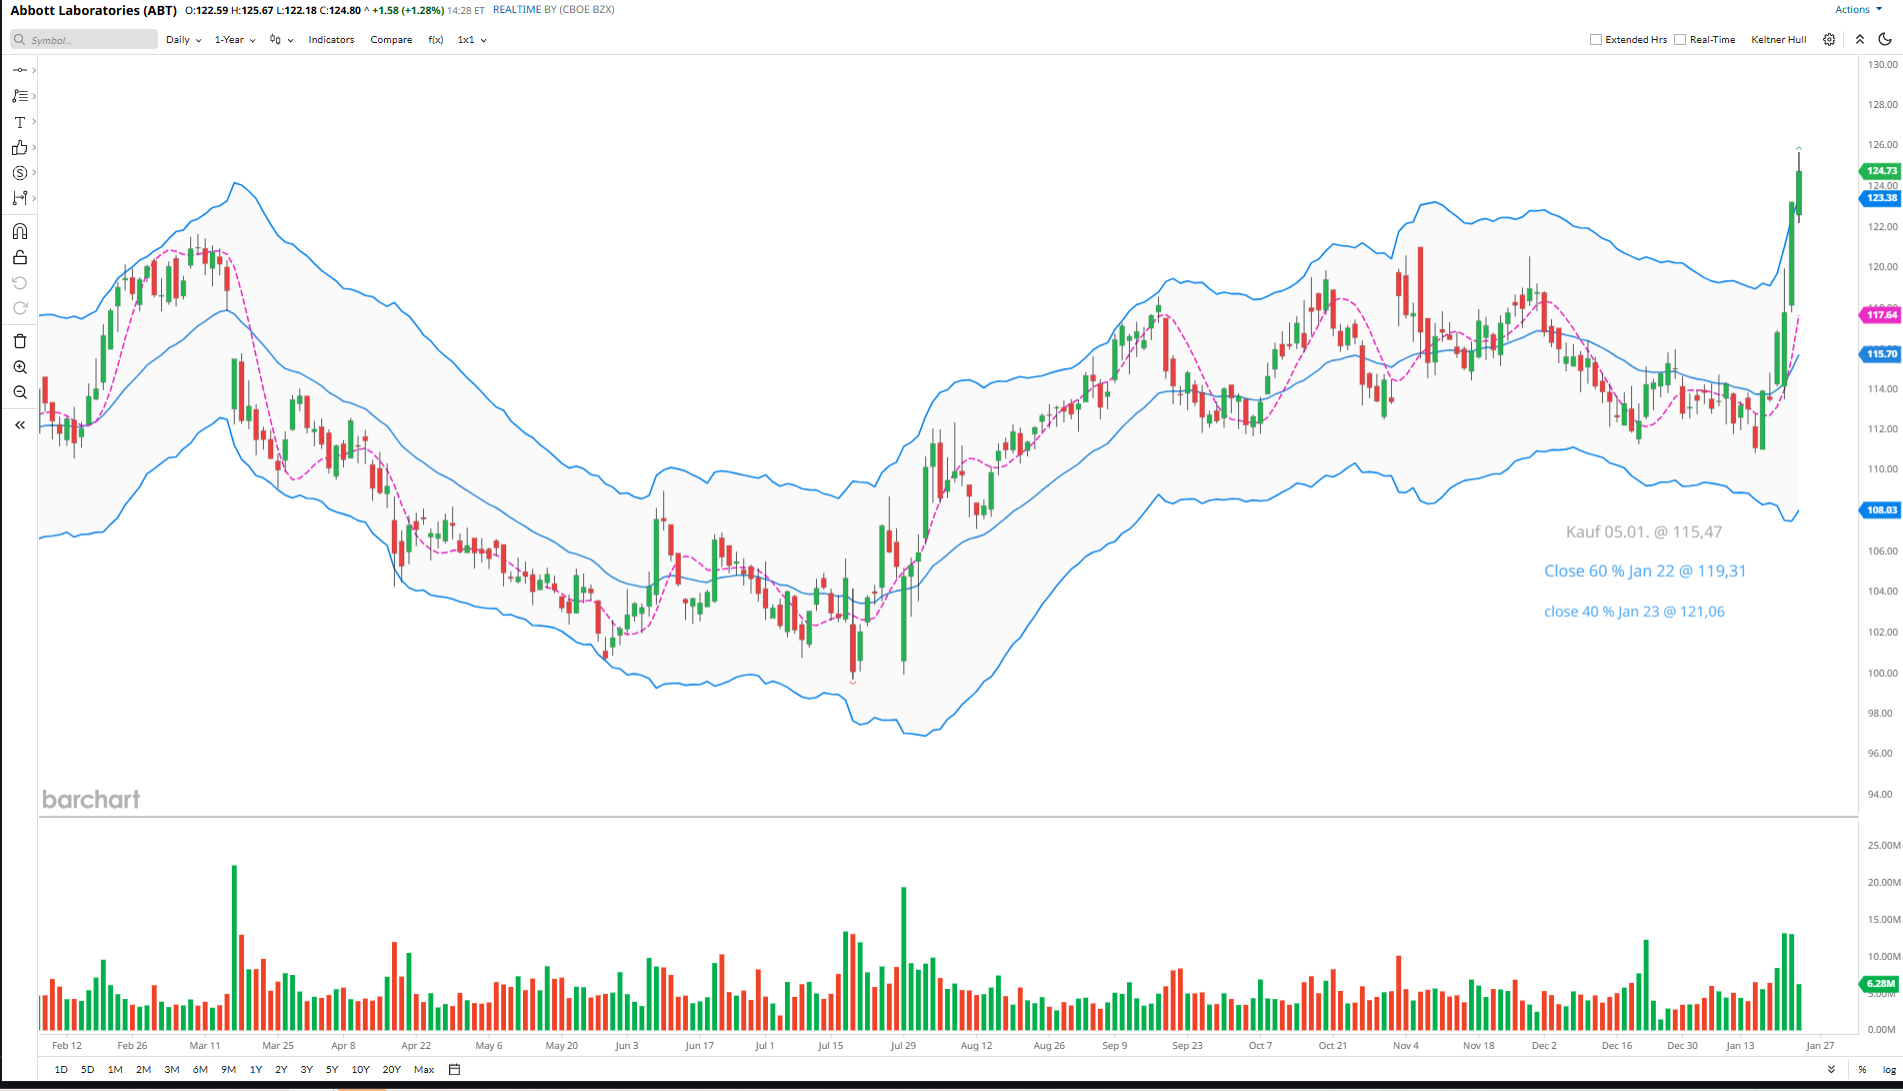1903x1091 pixels.
Task: Open chart settings gear icon
Action: [x=1829, y=40]
